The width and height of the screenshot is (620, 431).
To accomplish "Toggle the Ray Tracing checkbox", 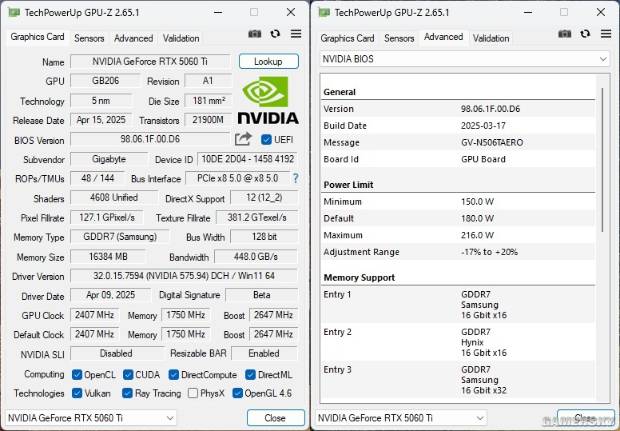I will click(127, 393).
